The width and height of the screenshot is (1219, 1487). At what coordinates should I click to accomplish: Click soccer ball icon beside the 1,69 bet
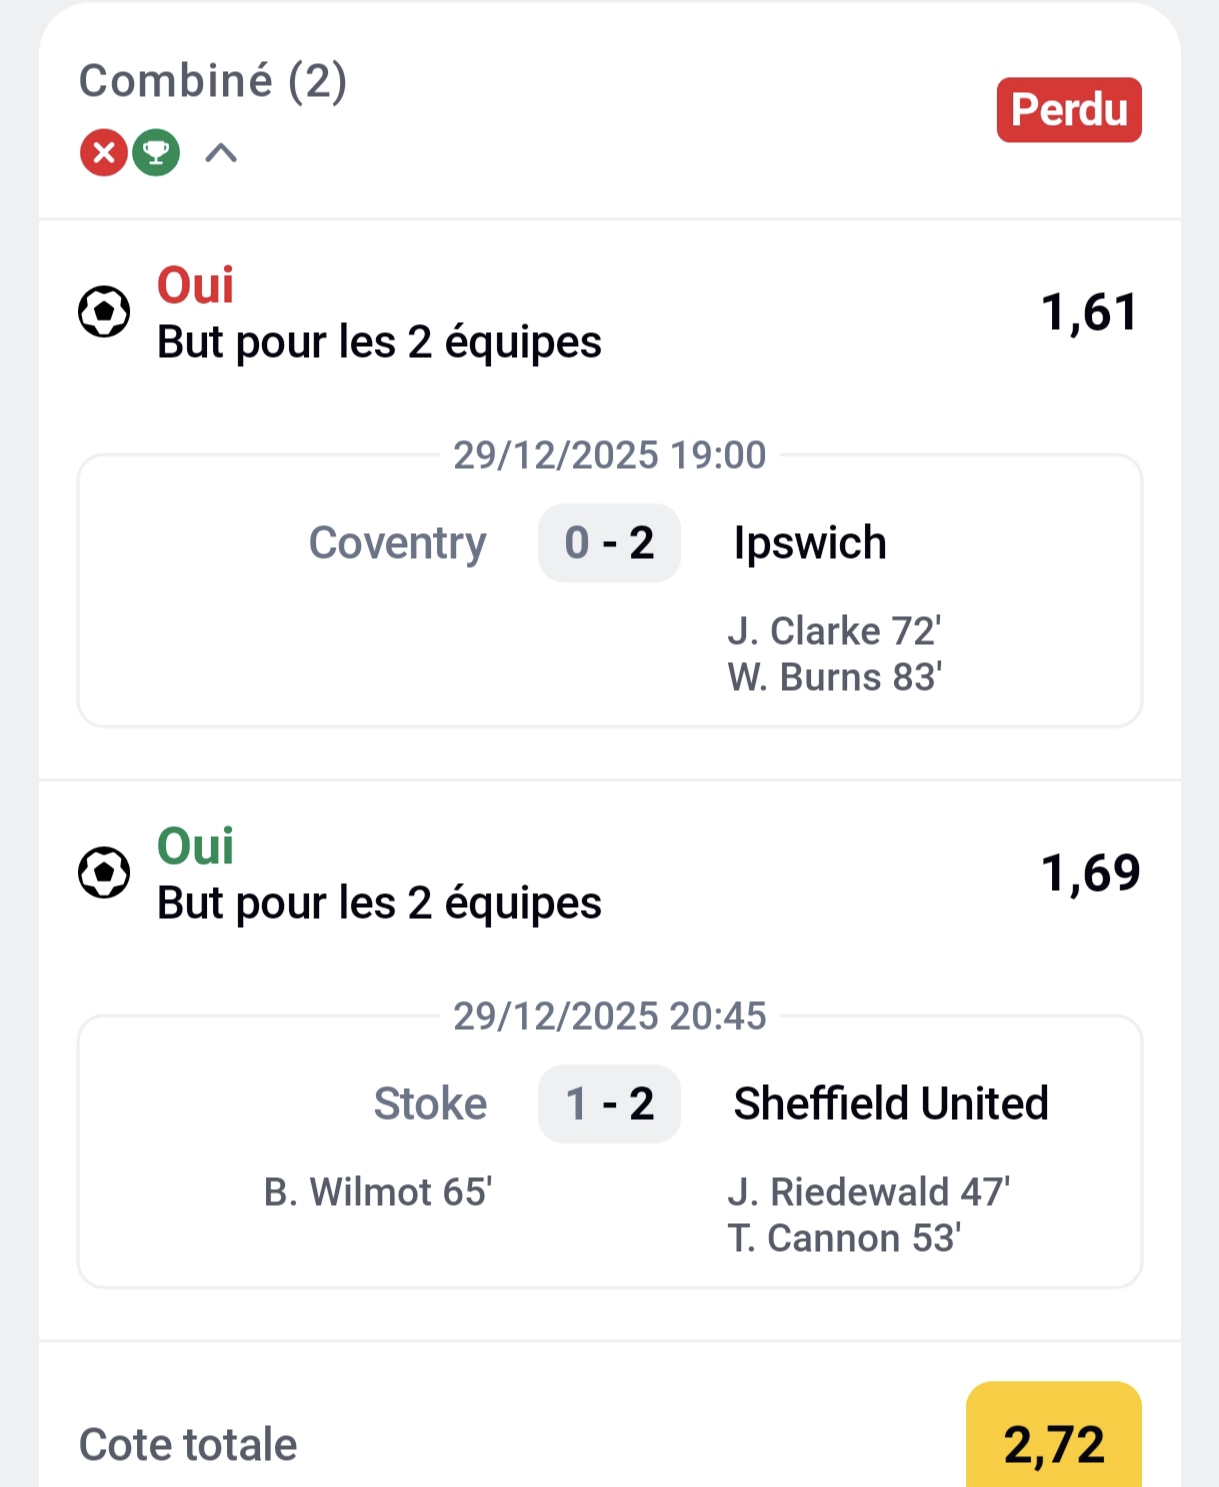point(104,873)
